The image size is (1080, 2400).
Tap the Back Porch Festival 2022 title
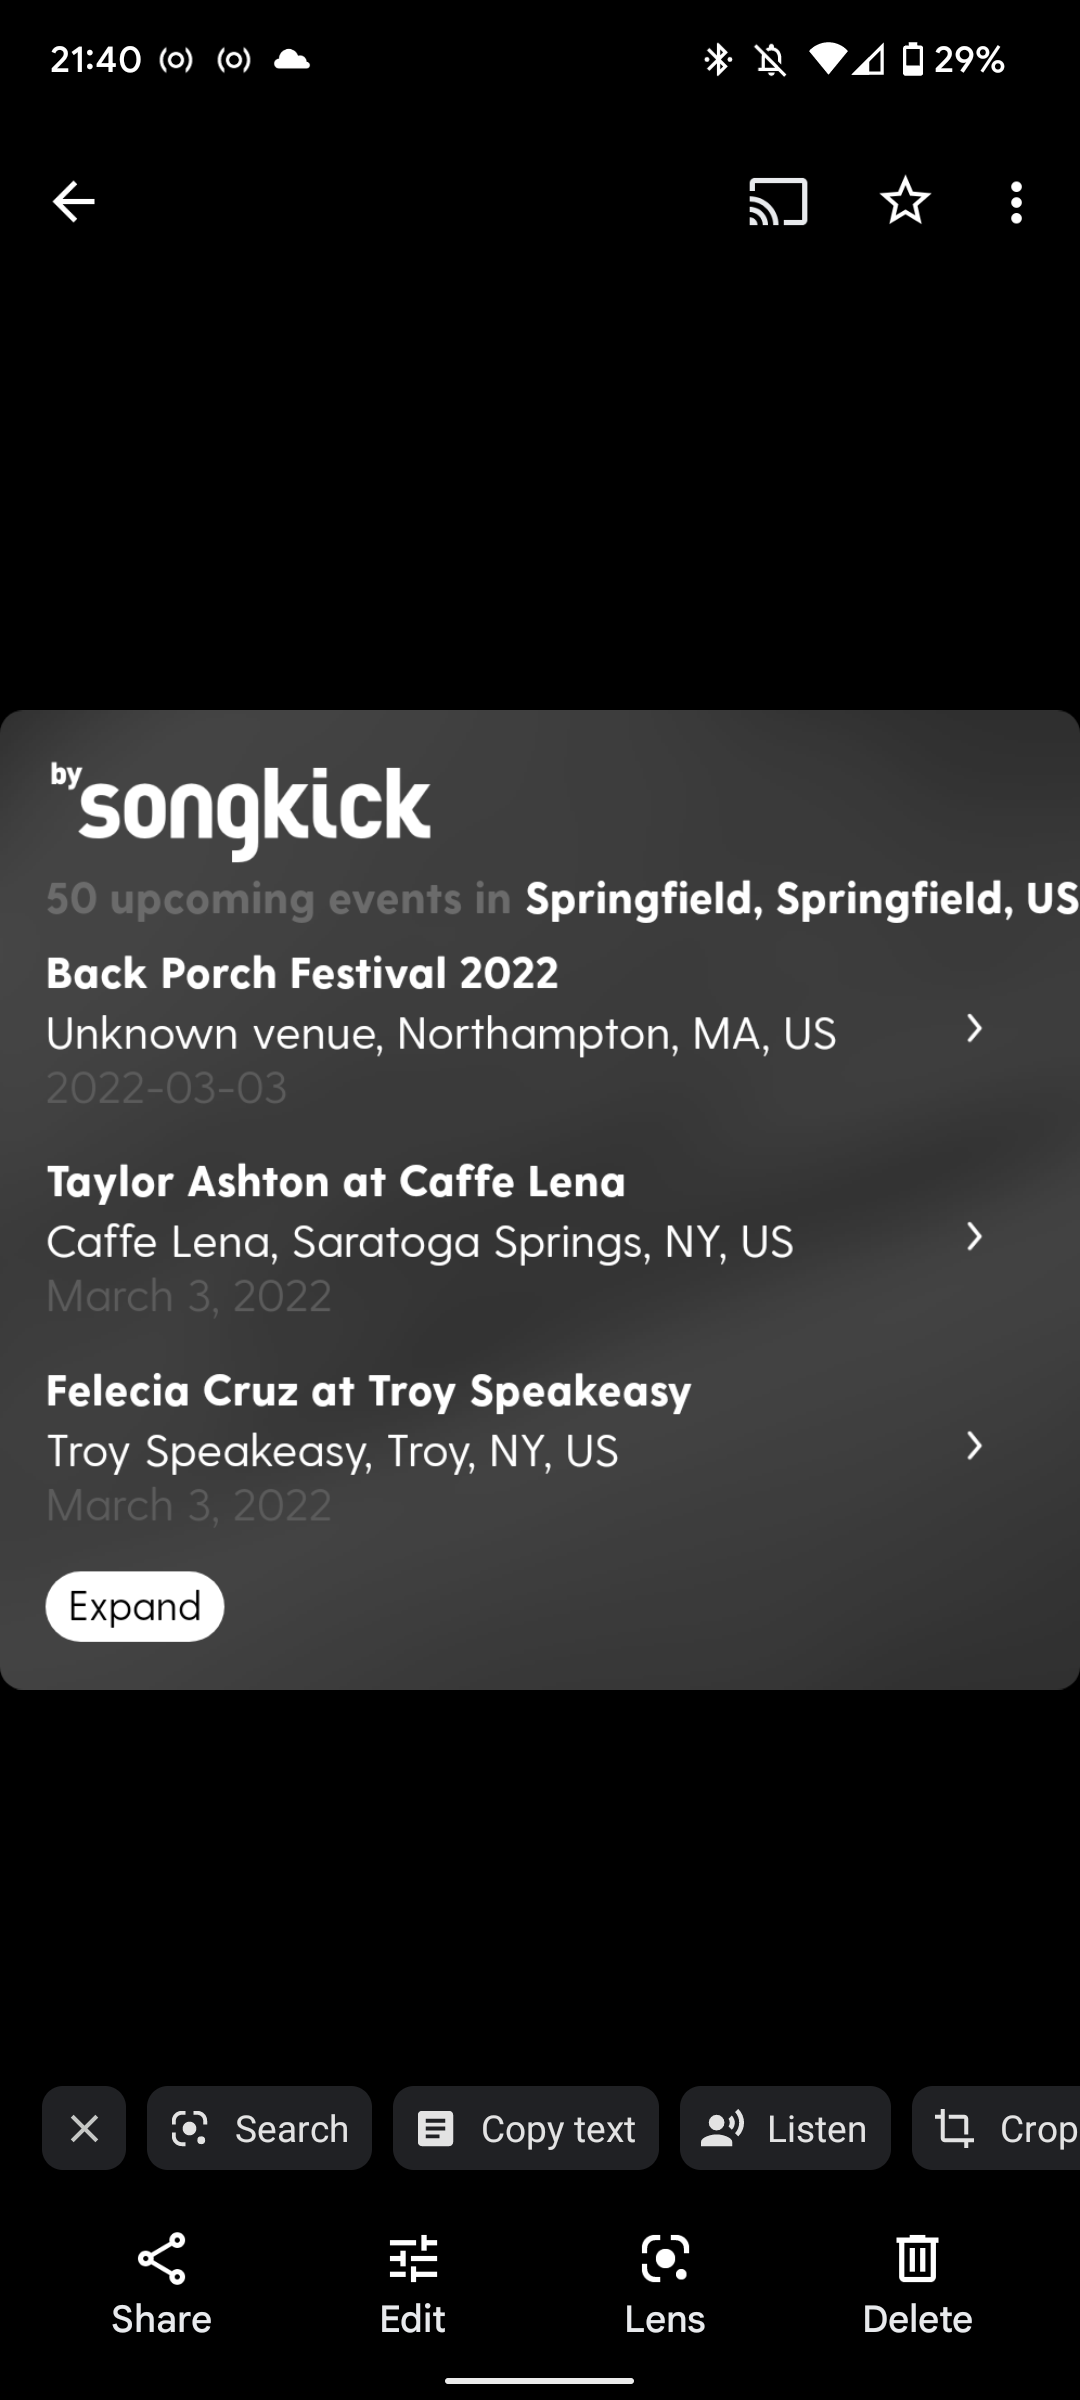302,974
